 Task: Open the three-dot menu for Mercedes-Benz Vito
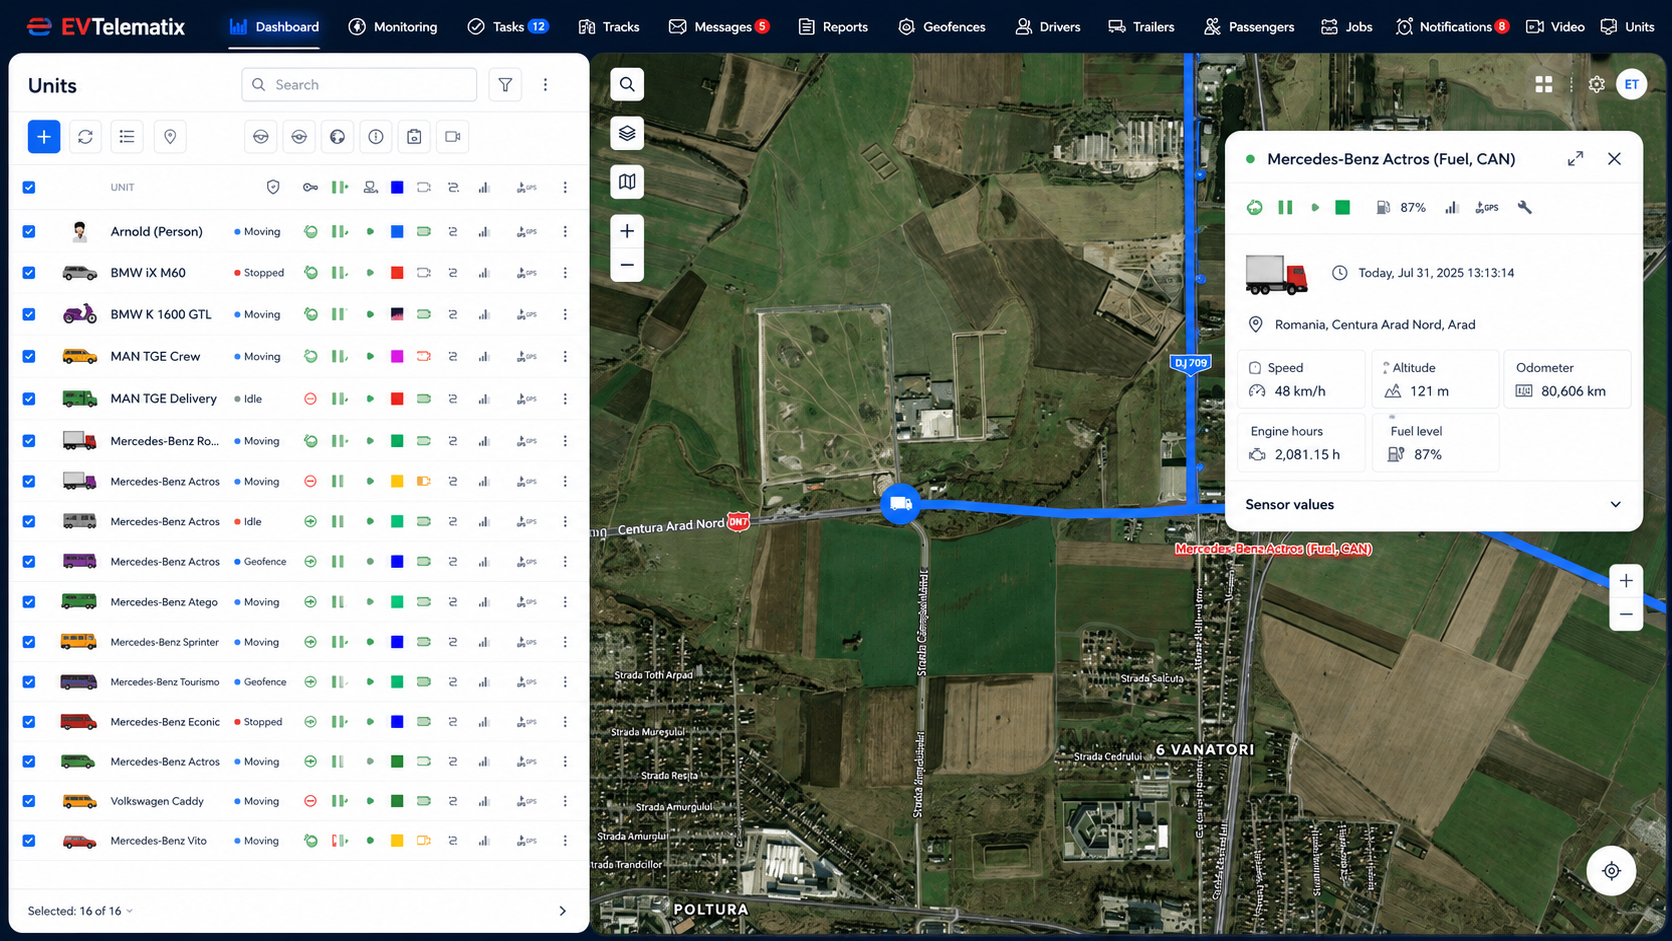click(565, 841)
